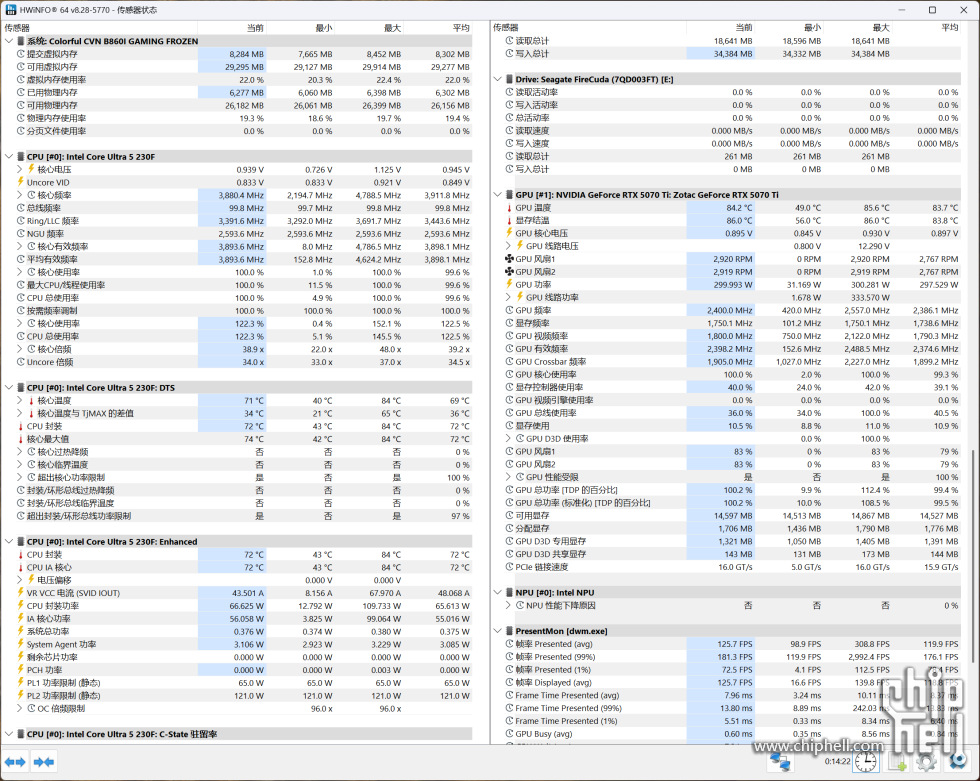
Task: Collapse the Colorful CVN B860I system group
Action: click(8, 41)
